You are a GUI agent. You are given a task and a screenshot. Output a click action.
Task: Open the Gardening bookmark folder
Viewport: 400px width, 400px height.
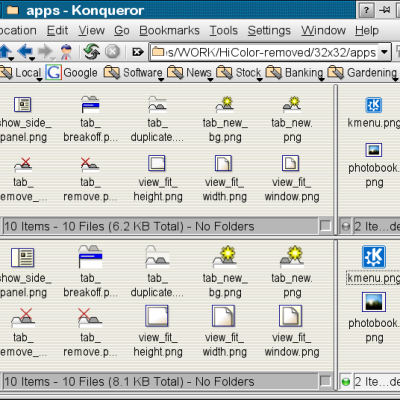point(362,73)
